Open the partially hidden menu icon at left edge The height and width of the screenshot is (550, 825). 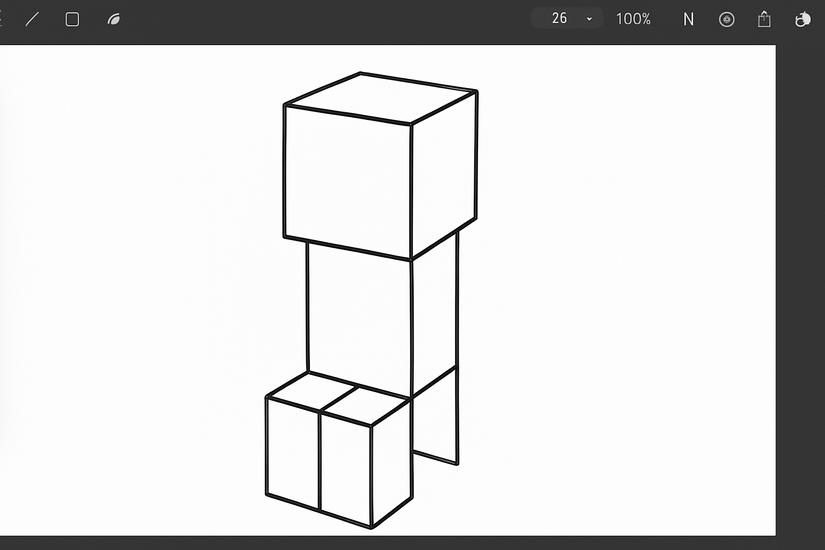click(x=1, y=19)
